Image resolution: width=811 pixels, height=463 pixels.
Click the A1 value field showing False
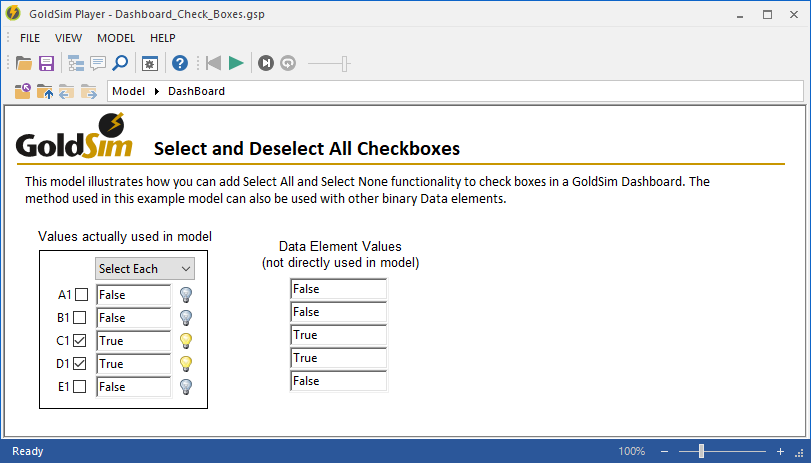(x=133, y=295)
